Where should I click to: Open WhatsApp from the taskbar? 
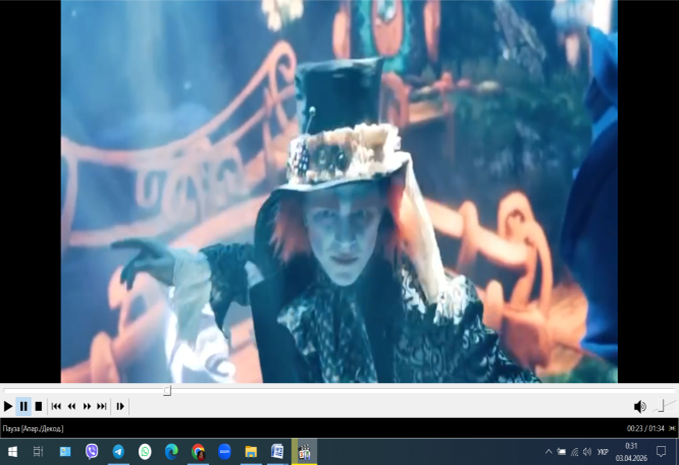[x=145, y=452]
